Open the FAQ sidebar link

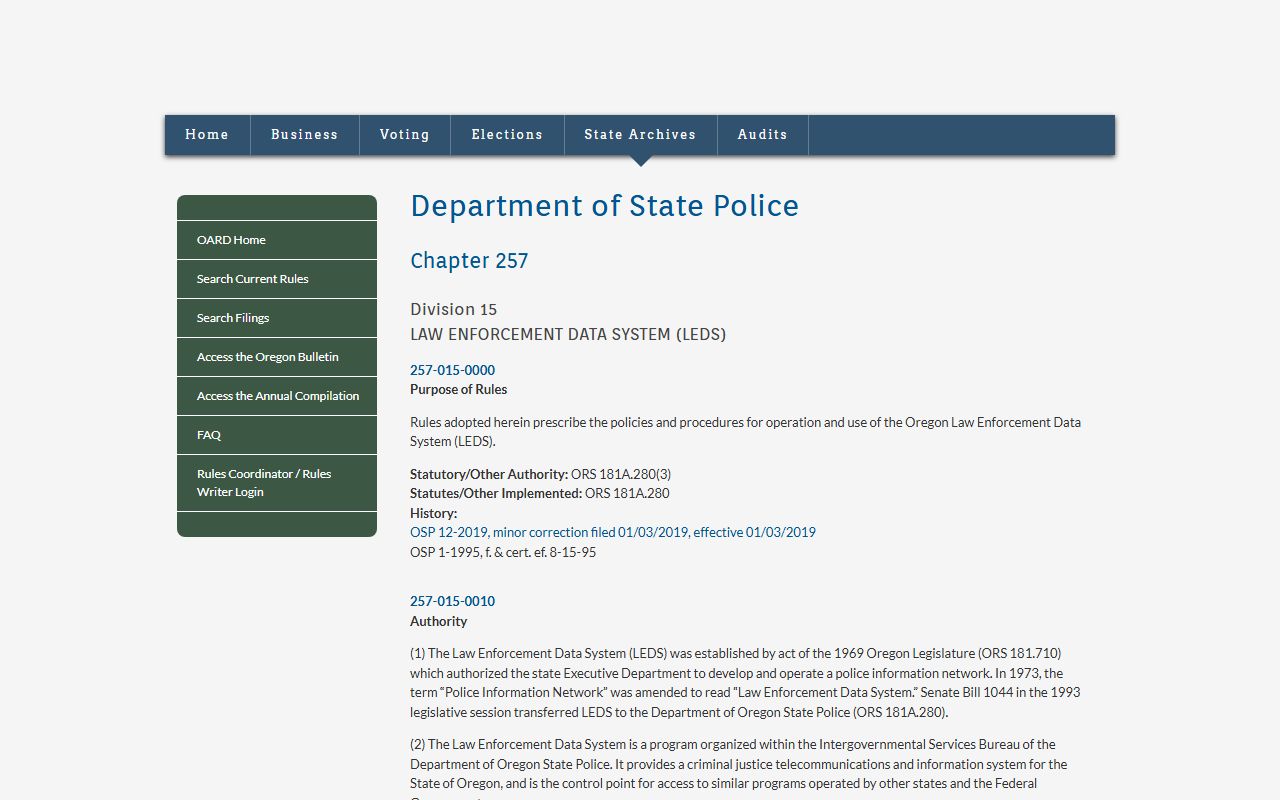coord(277,435)
